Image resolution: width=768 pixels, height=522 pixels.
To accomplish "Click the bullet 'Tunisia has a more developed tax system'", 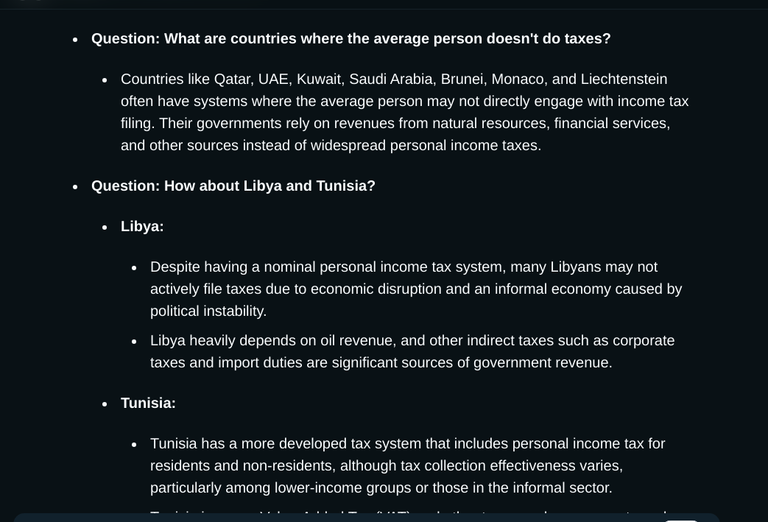I will [408, 466].
